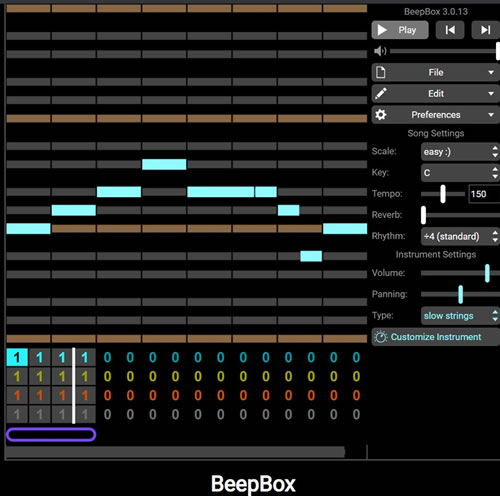Open the File menu
The width and height of the screenshot is (500, 496).
[436, 72]
